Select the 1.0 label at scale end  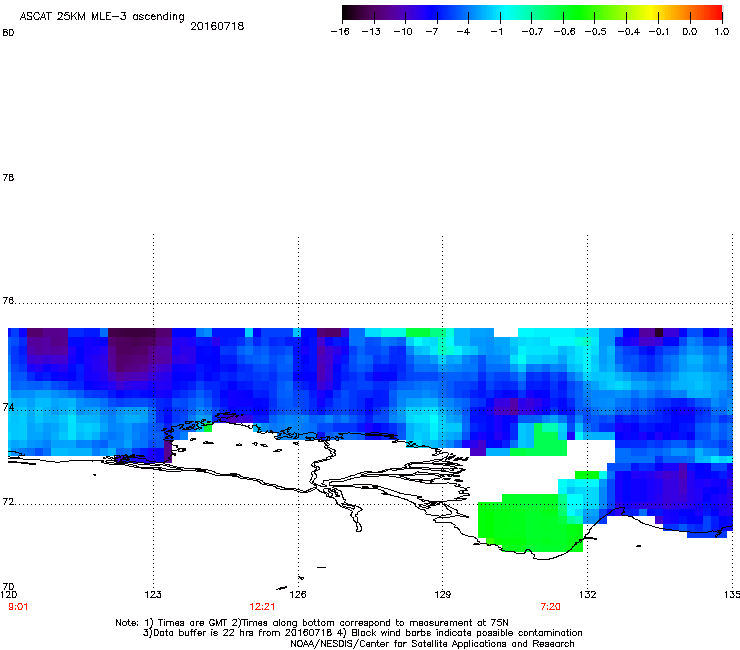pyautogui.click(x=722, y=32)
